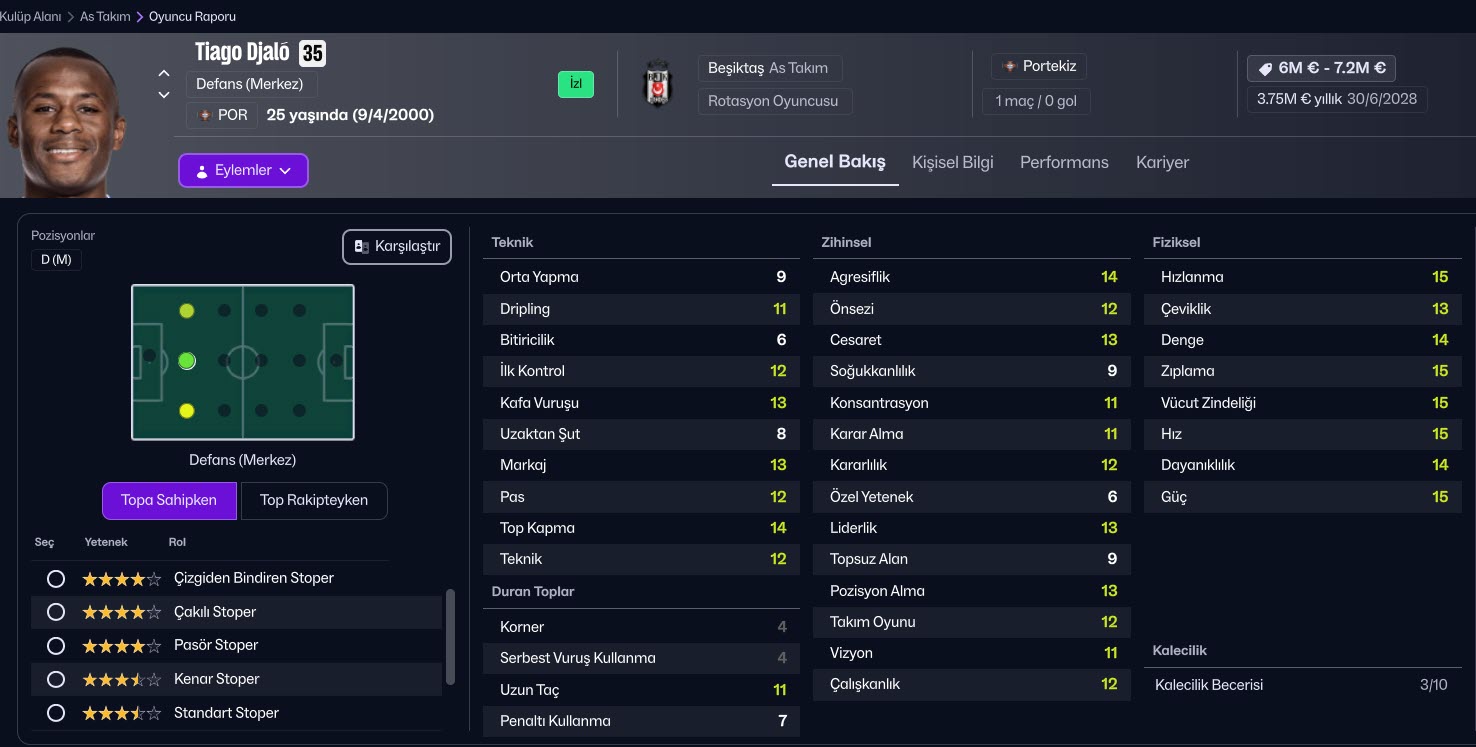Select the Çizgiden Bindiren Stoper role radio

tap(56, 578)
